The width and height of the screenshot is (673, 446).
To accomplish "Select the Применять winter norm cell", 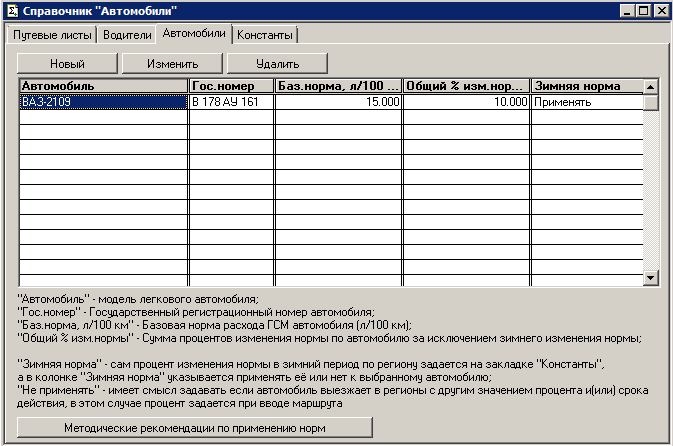I will [586, 102].
